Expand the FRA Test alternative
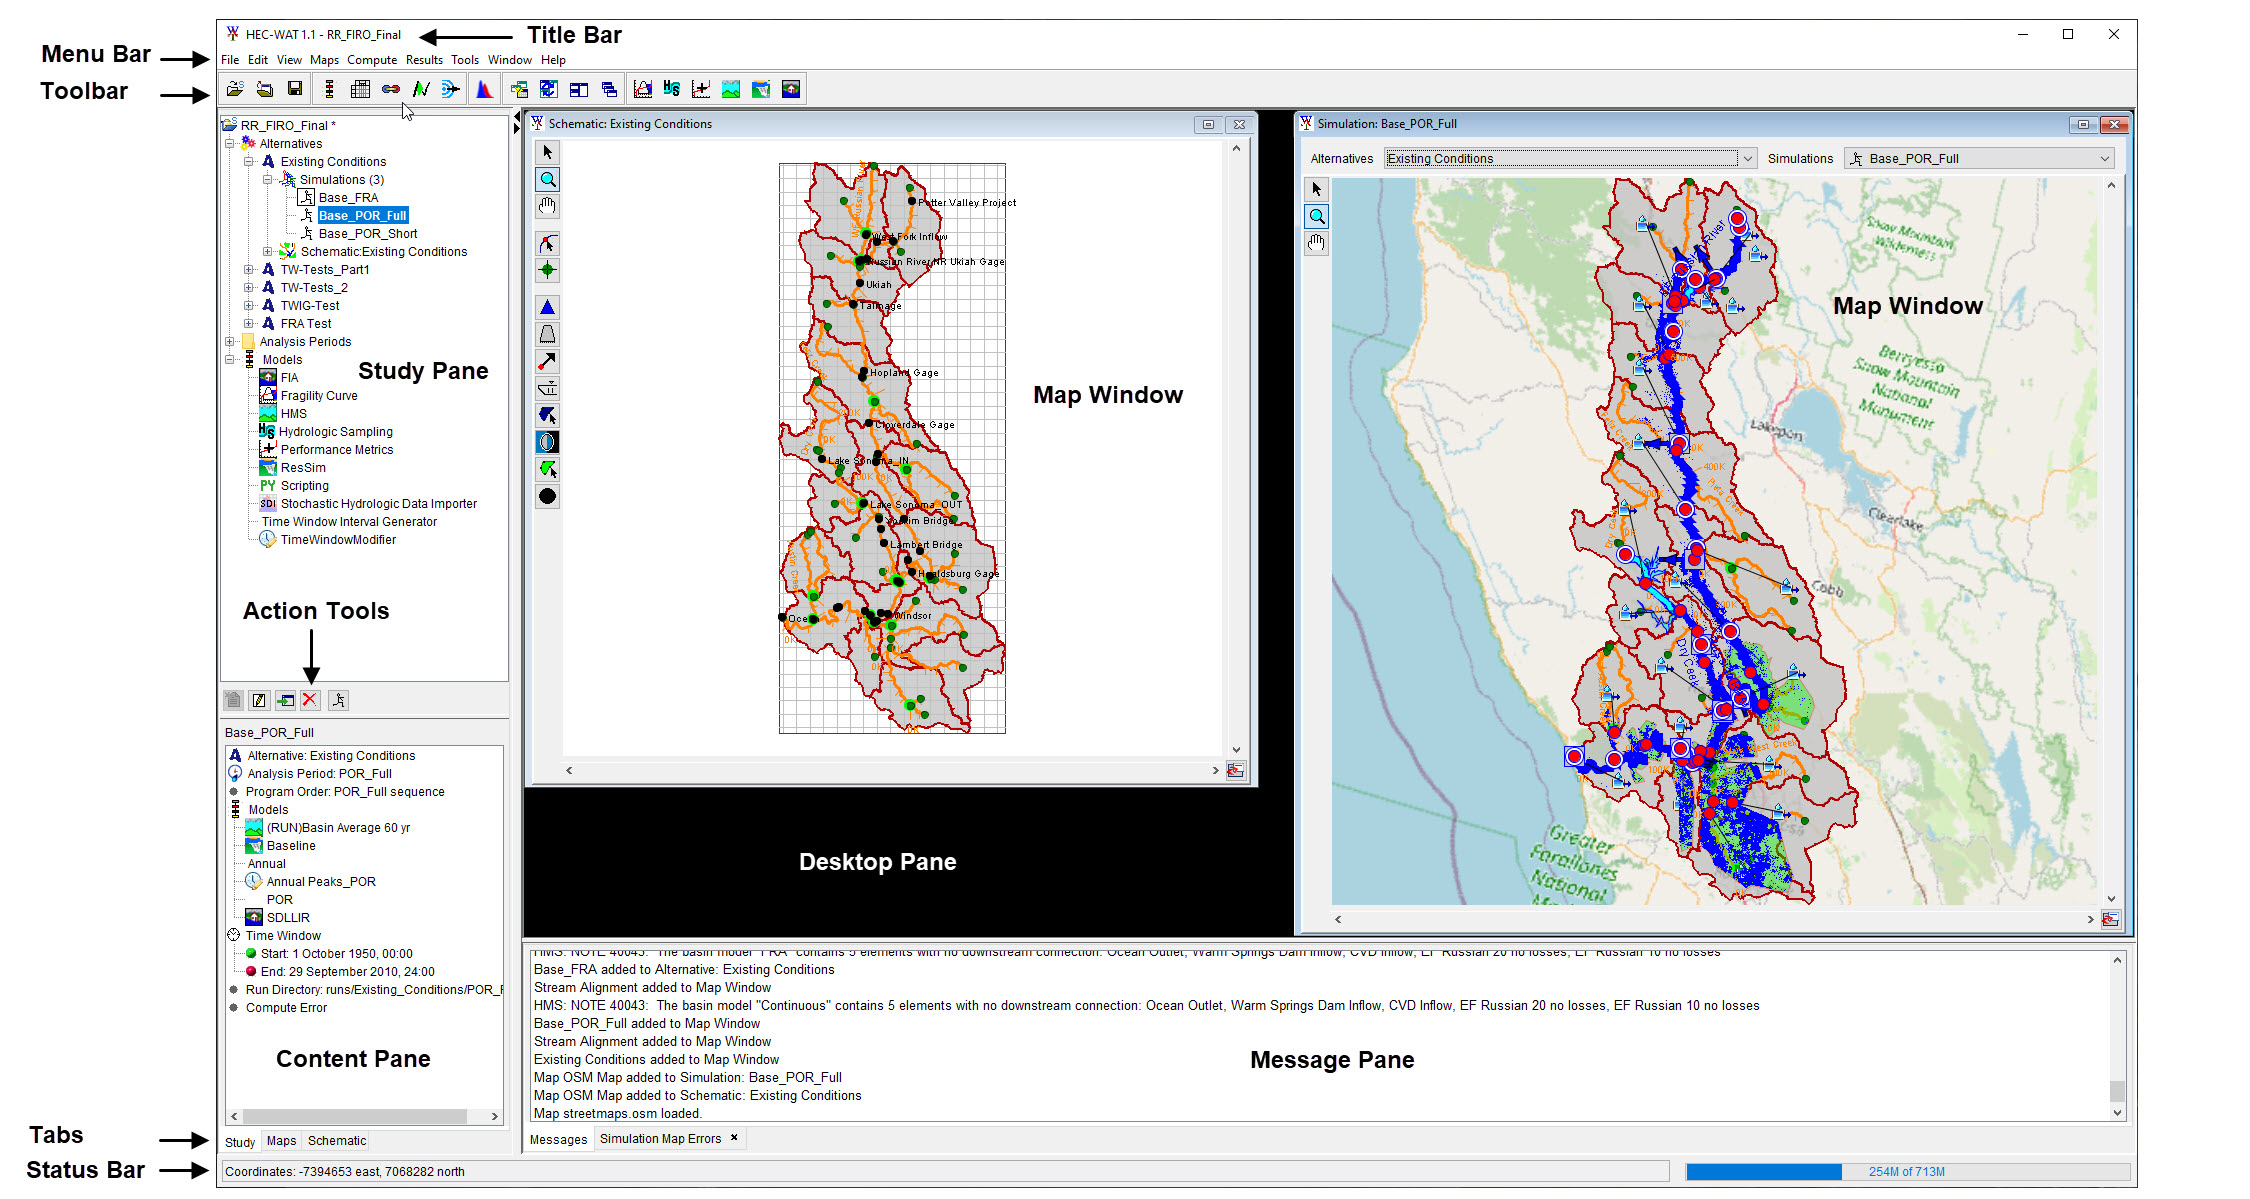 (x=249, y=324)
